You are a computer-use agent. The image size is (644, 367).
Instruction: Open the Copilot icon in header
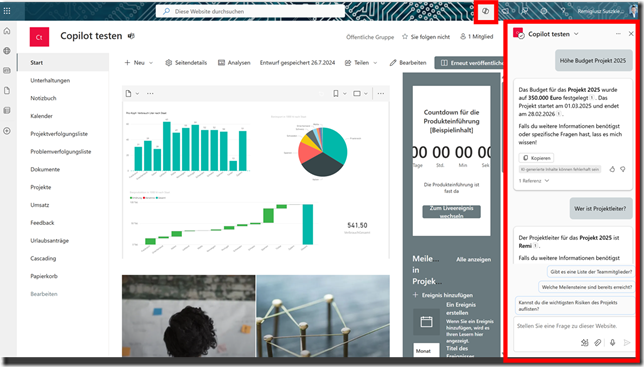coord(485,11)
